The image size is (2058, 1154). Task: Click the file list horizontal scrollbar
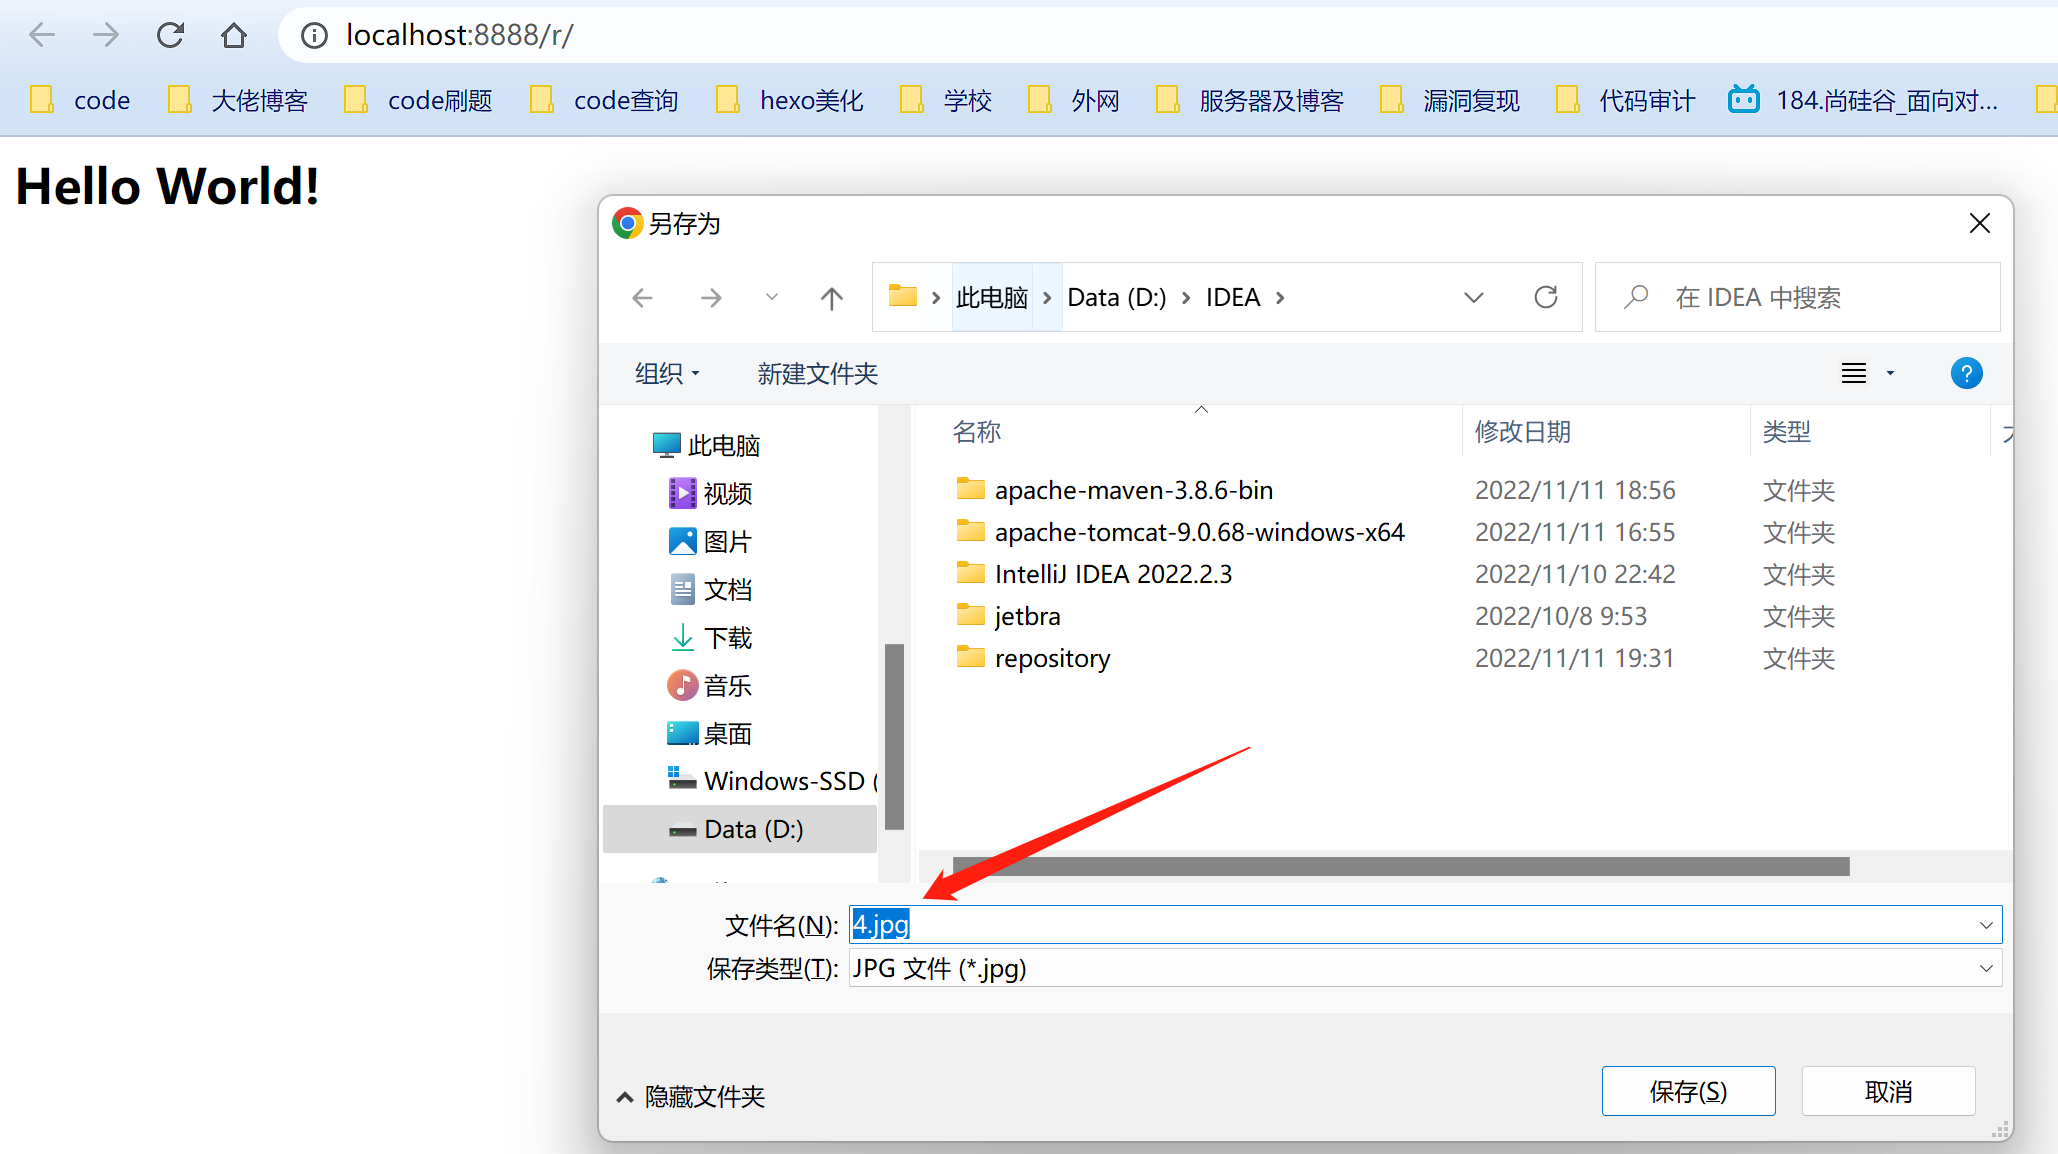(1401, 866)
